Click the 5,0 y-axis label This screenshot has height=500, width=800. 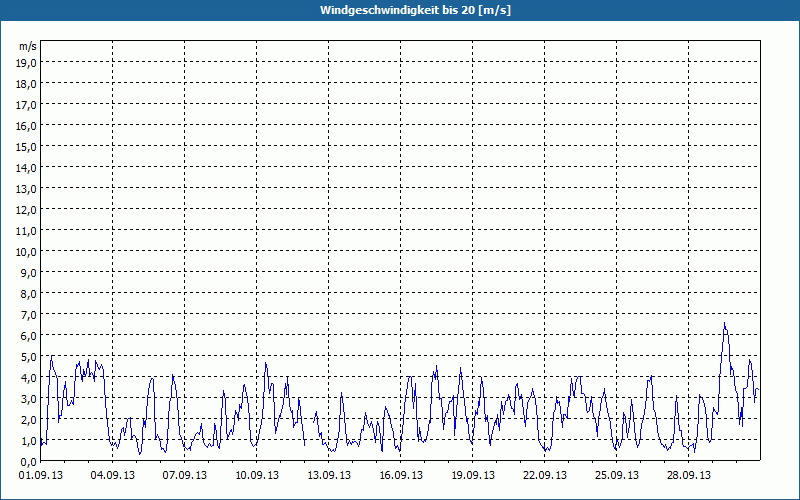(x=29, y=356)
